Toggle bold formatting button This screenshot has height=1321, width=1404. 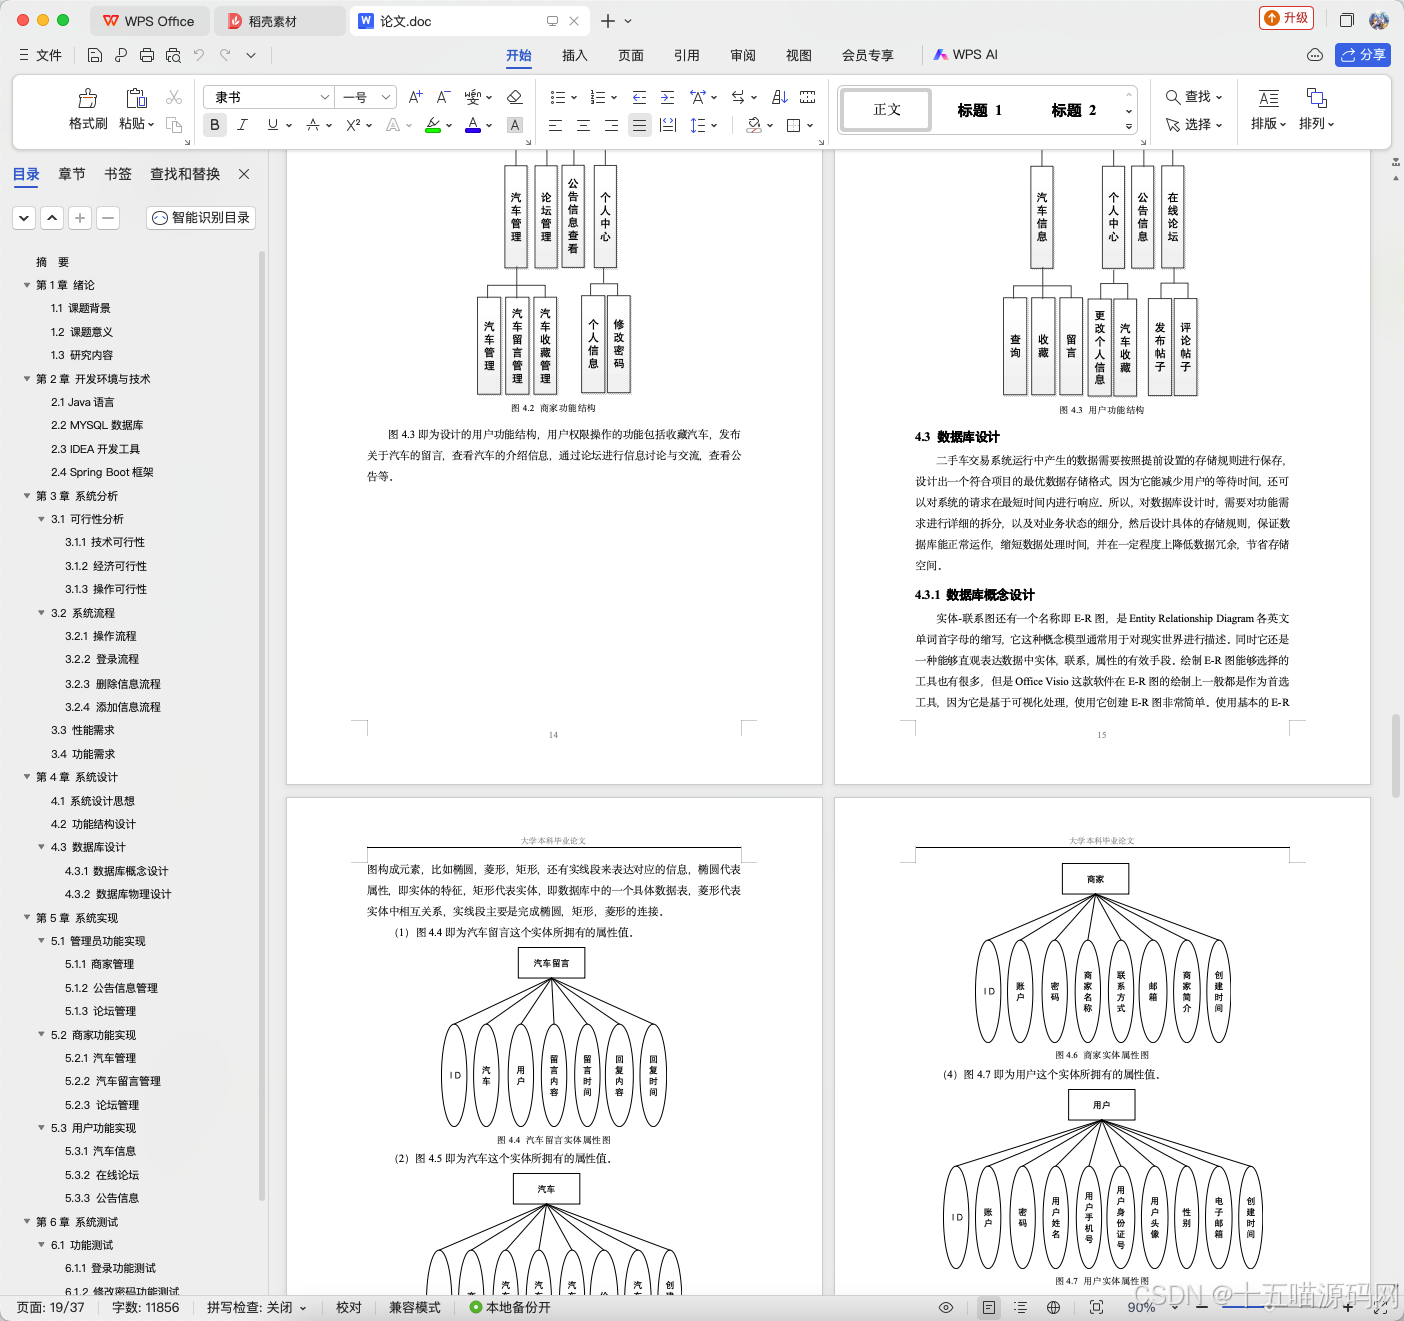click(214, 125)
